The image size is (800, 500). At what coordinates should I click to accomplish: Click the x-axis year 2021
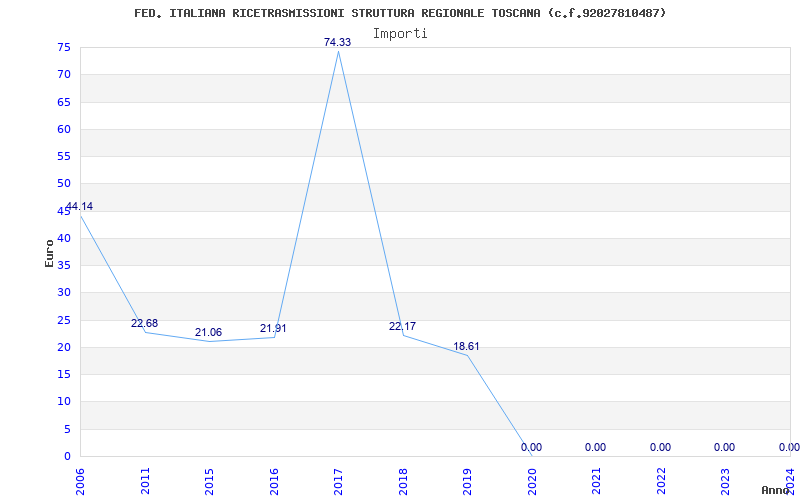pos(596,481)
